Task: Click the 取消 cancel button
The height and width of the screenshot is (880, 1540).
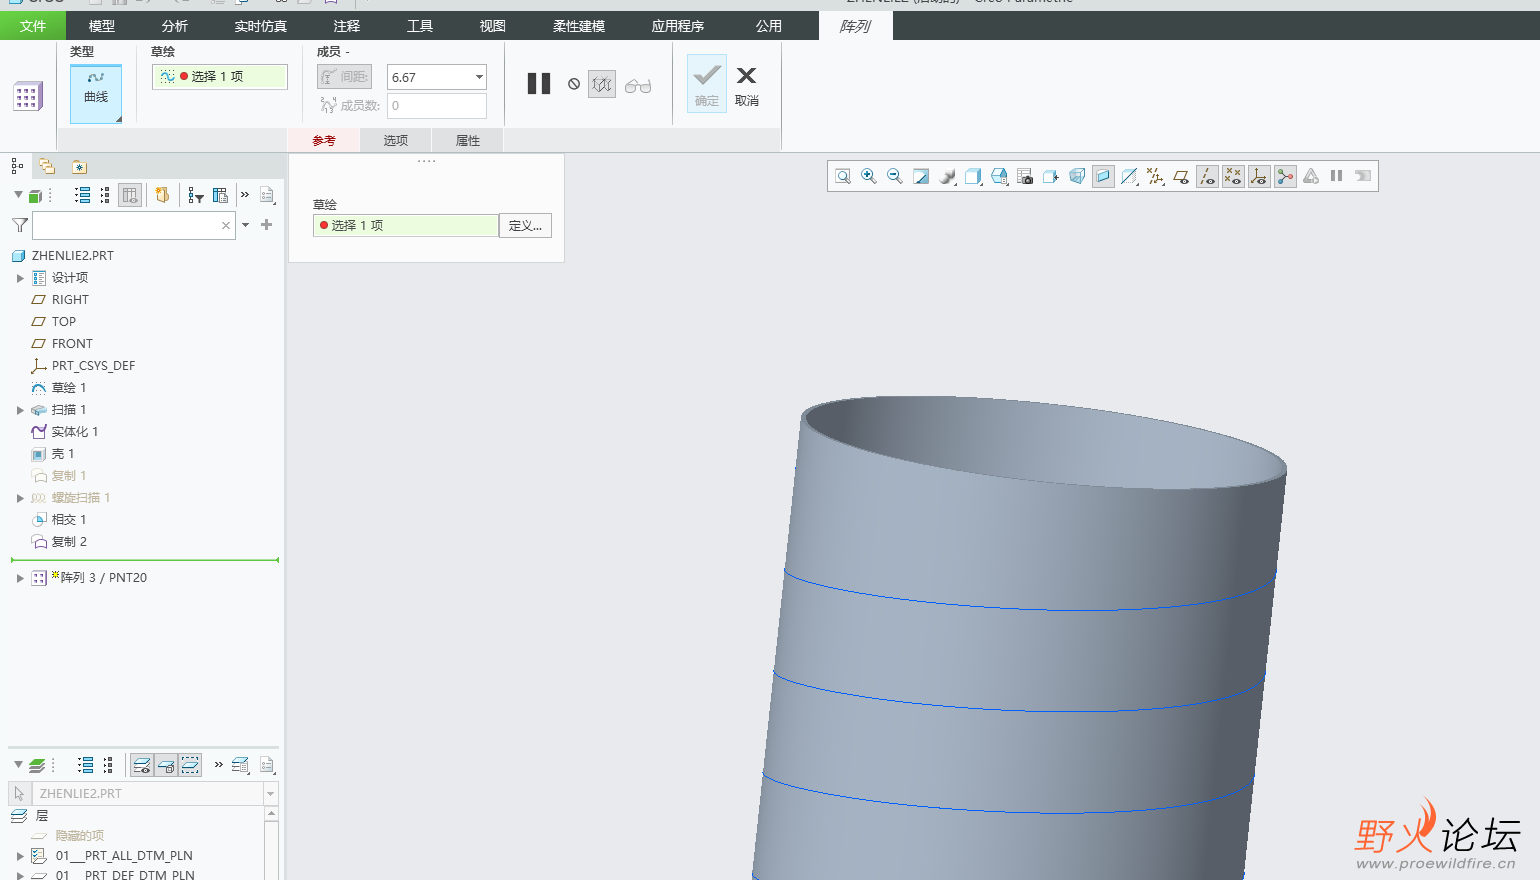Action: (746, 85)
